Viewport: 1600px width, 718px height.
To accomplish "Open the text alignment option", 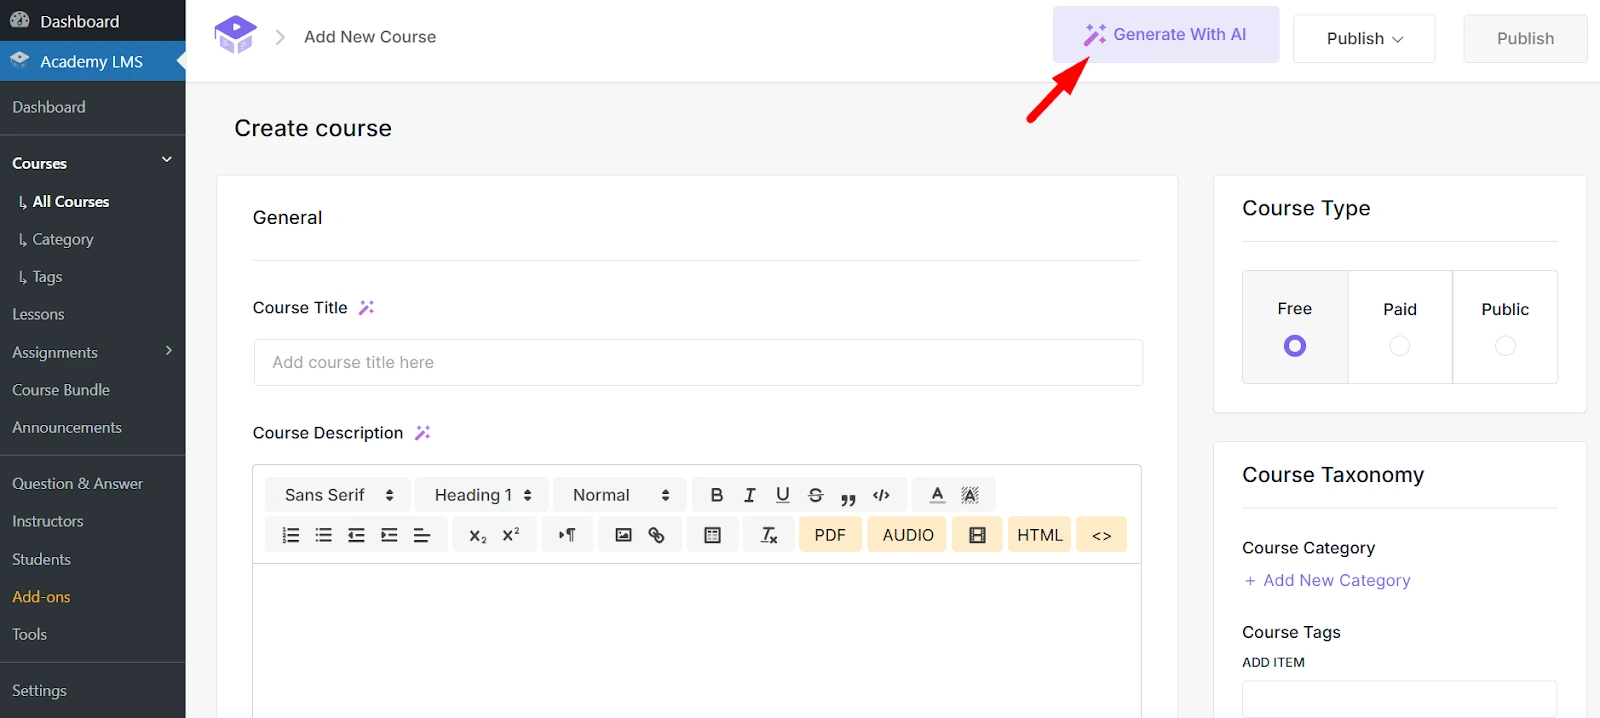I will pyautogui.click(x=422, y=535).
